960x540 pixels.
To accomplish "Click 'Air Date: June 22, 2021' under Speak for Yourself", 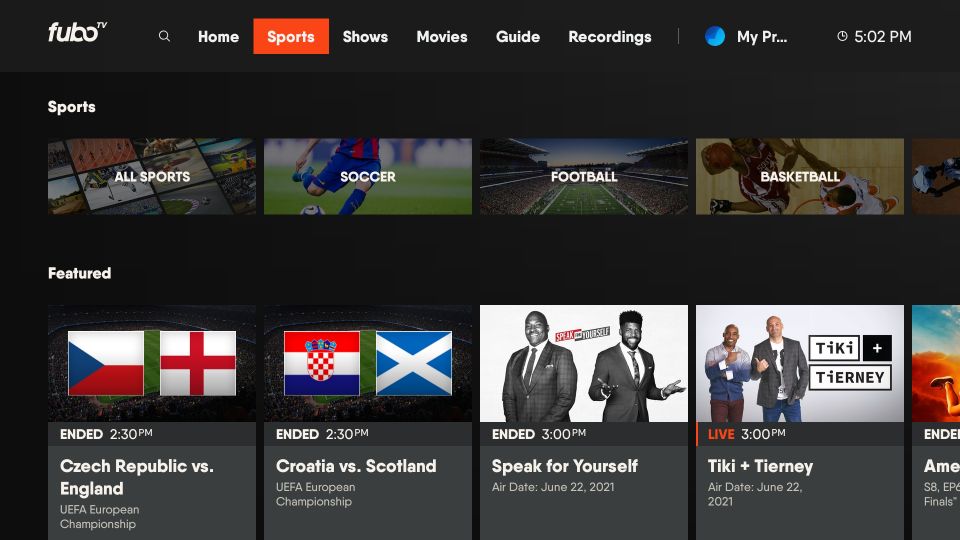I will pyautogui.click(x=553, y=487).
